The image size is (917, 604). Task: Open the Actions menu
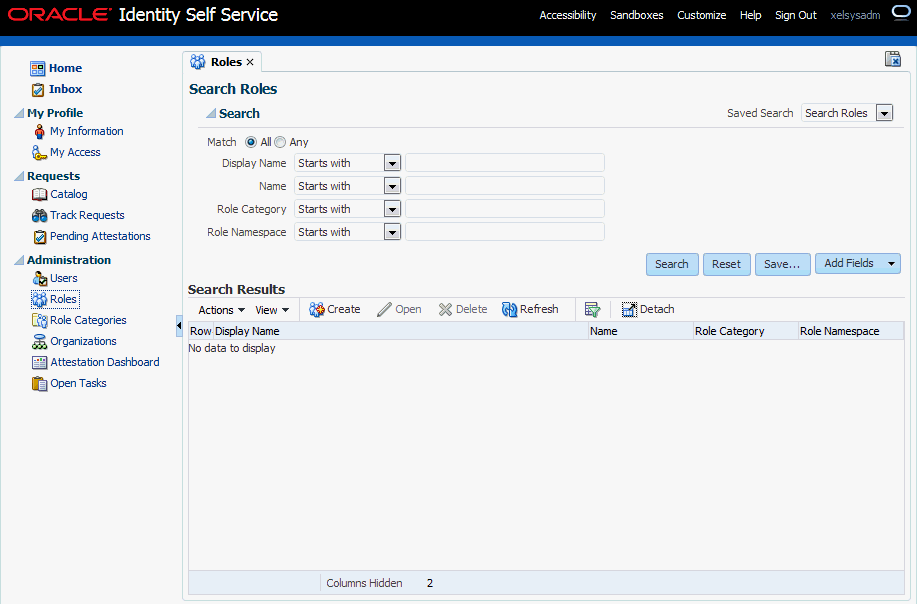pyautogui.click(x=222, y=310)
